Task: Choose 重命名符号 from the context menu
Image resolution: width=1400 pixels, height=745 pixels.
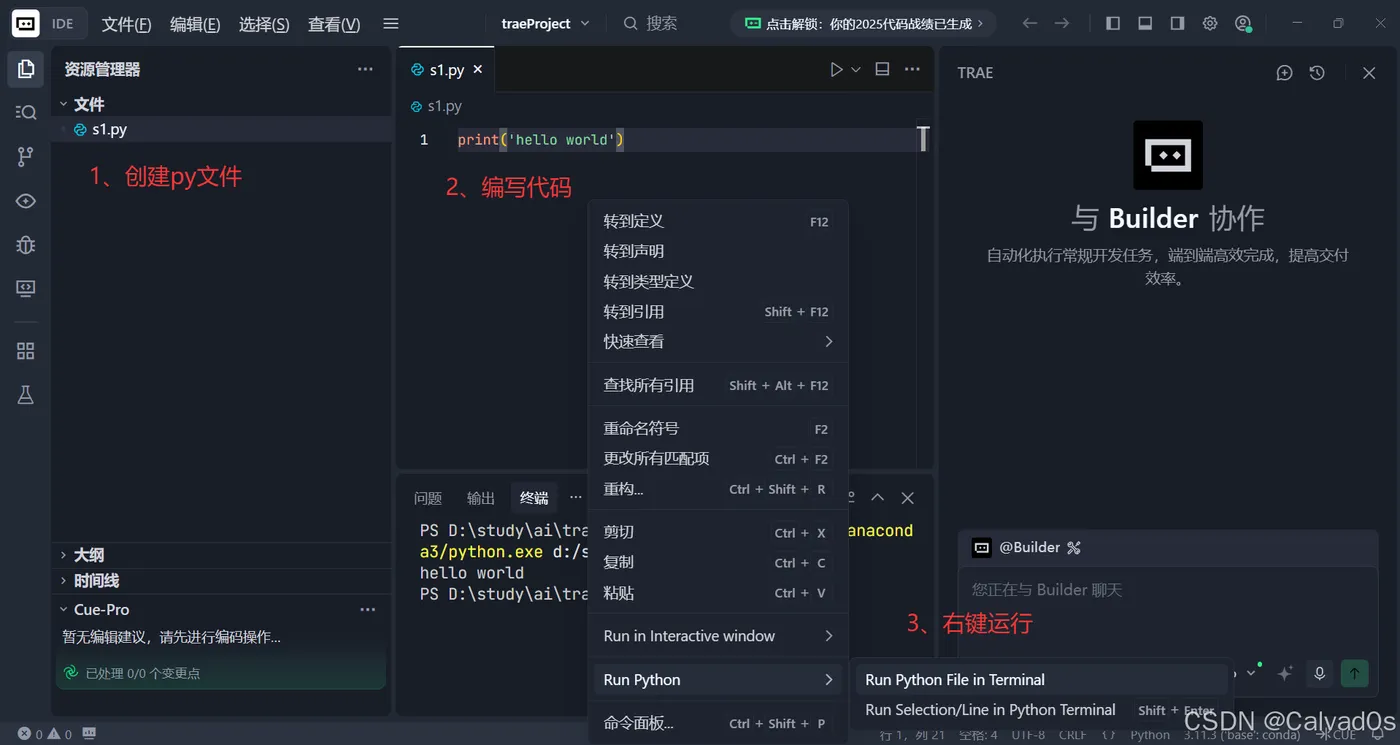Action: coord(718,428)
